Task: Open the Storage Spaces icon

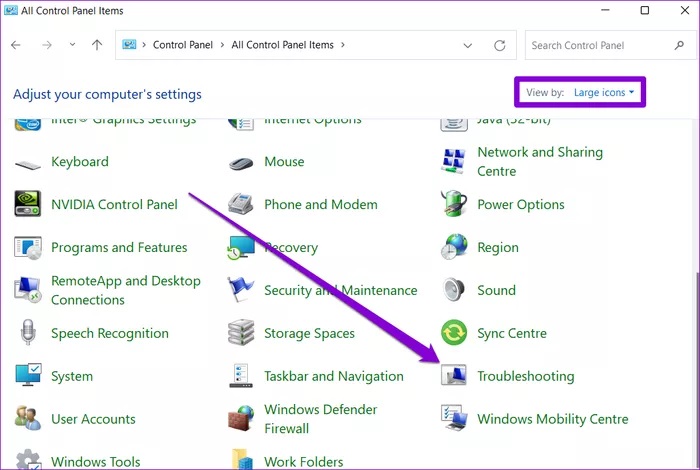Action: coord(241,333)
